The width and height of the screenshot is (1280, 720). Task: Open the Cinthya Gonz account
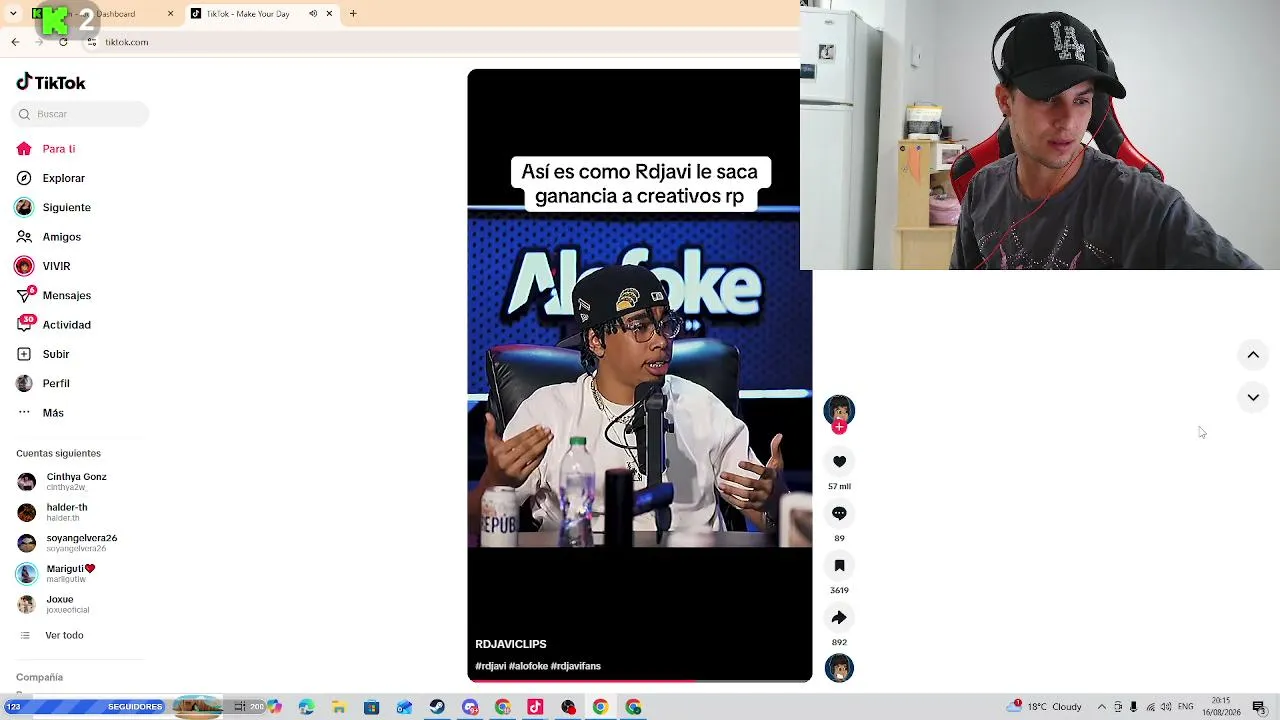(x=62, y=481)
